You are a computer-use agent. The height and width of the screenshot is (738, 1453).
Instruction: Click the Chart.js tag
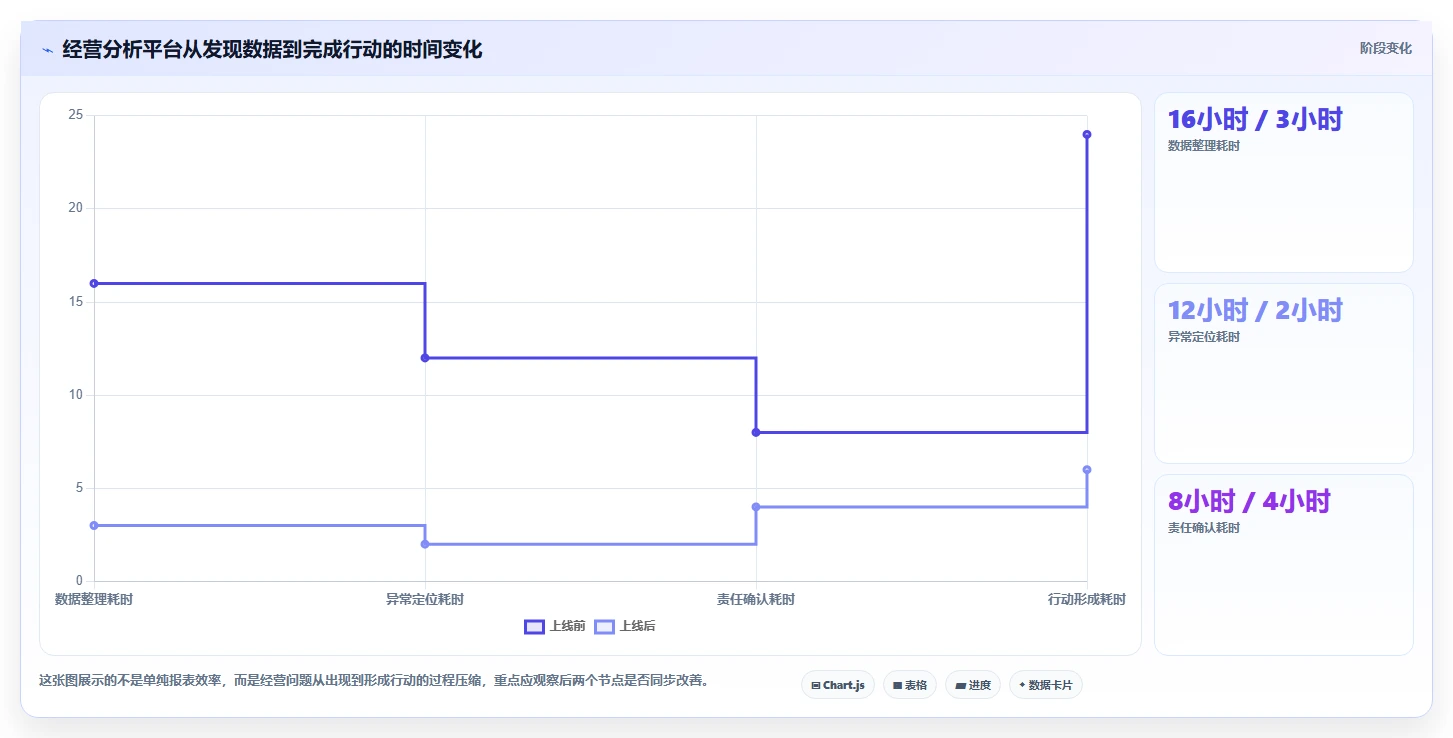(x=838, y=685)
